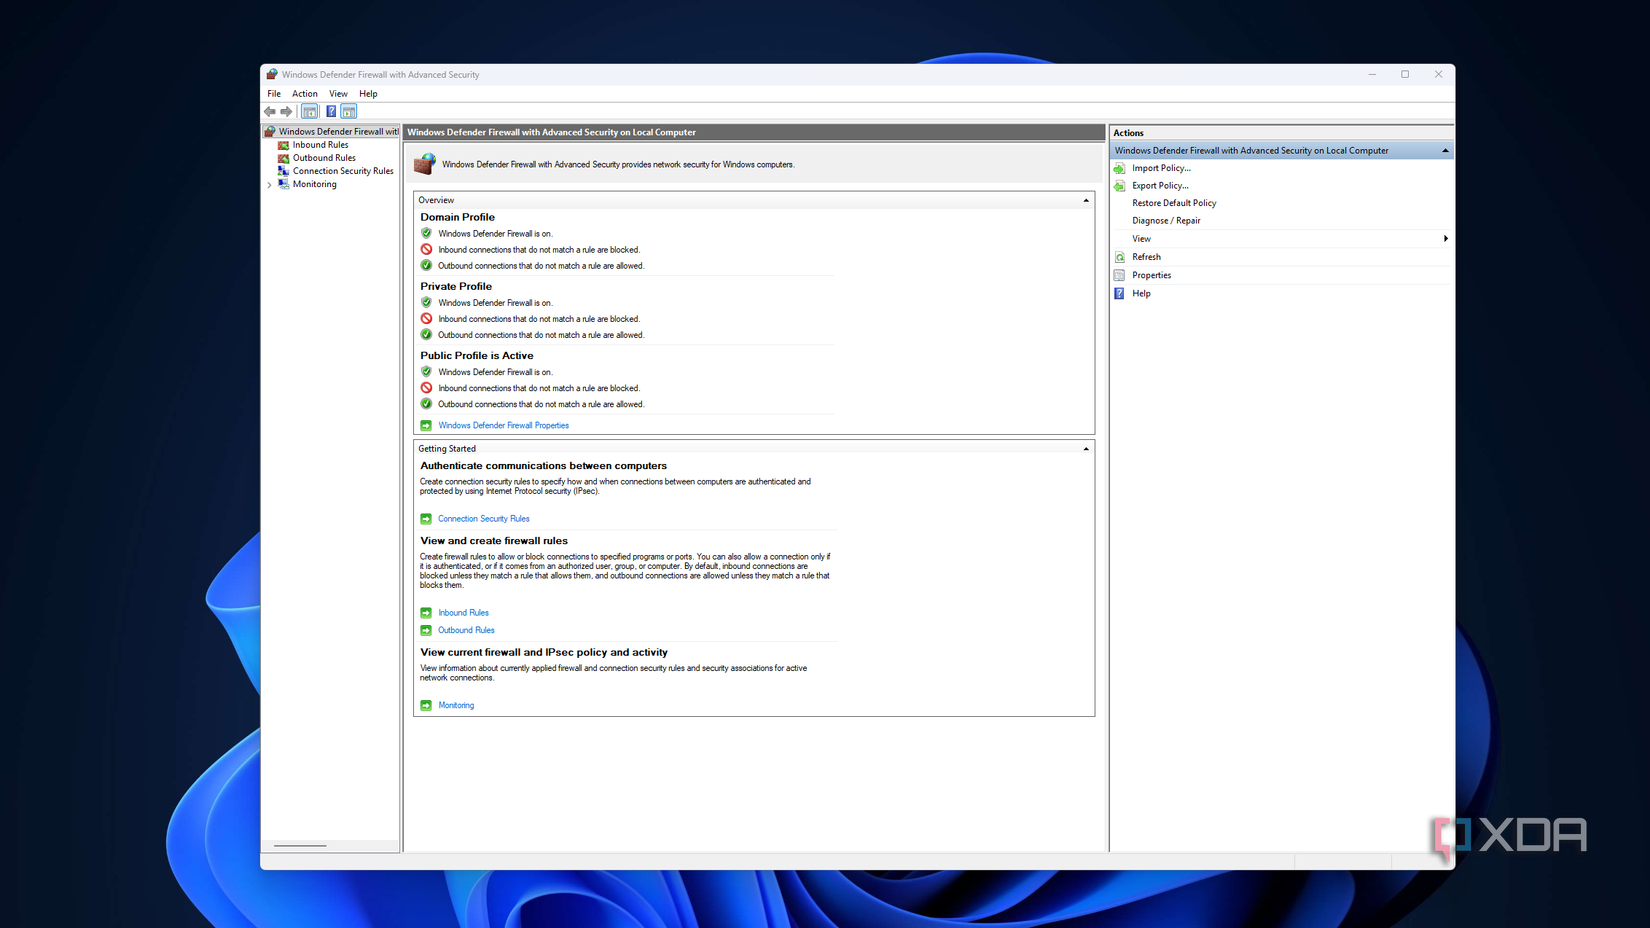
Task: Open the File menu
Action: 274,94
